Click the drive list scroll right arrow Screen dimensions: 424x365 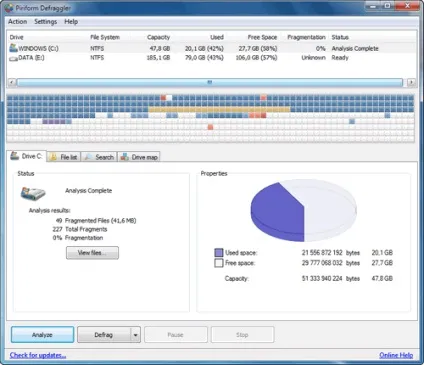point(411,82)
